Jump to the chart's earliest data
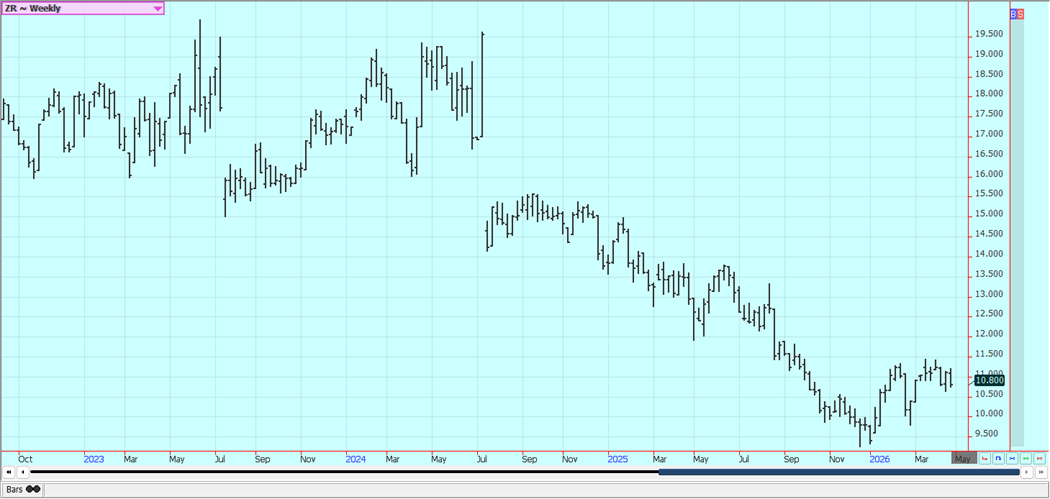This screenshot has height=499, width=1050. [9, 472]
